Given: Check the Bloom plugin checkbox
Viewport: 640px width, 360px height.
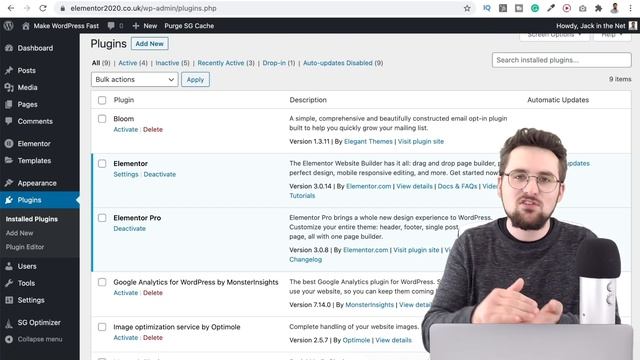Looking at the screenshot, I should click(x=102, y=119).
